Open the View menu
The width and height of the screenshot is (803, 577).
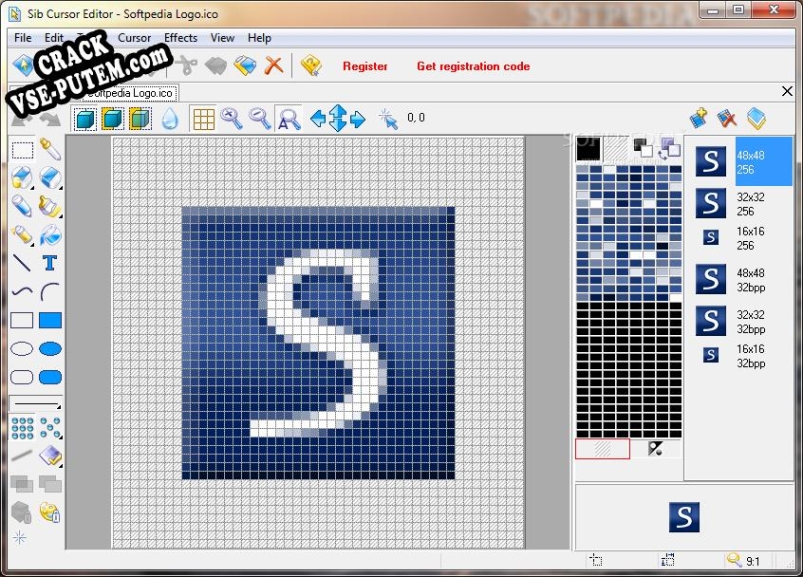click(222, 38)
